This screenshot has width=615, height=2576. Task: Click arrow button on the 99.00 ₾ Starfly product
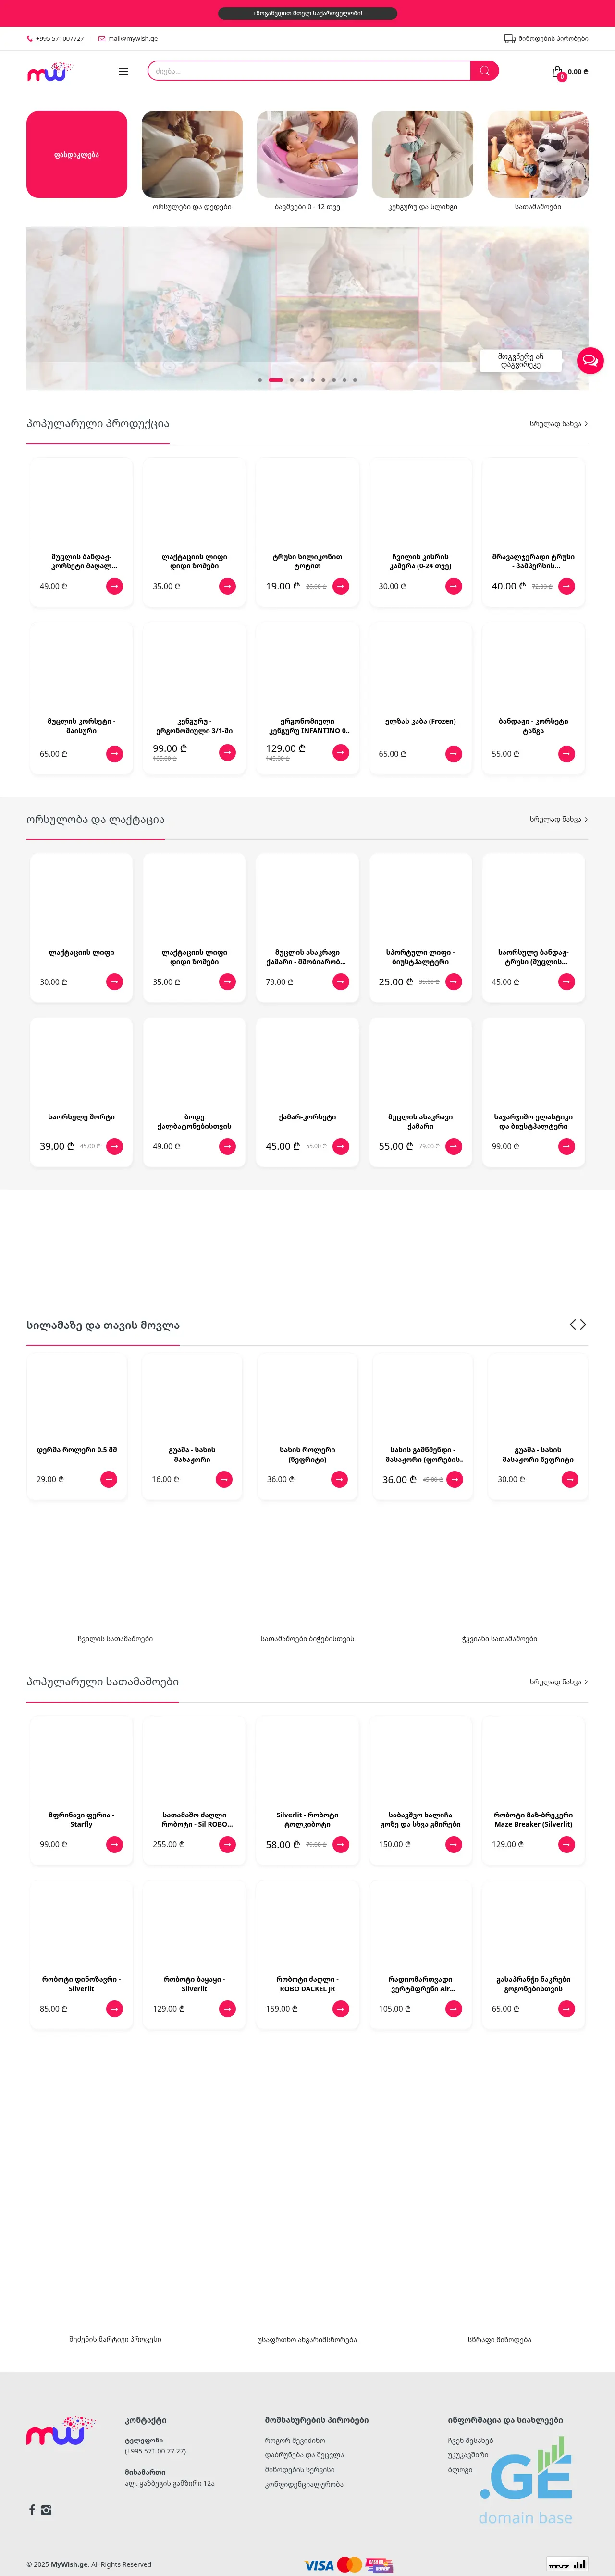(114, 1844)
